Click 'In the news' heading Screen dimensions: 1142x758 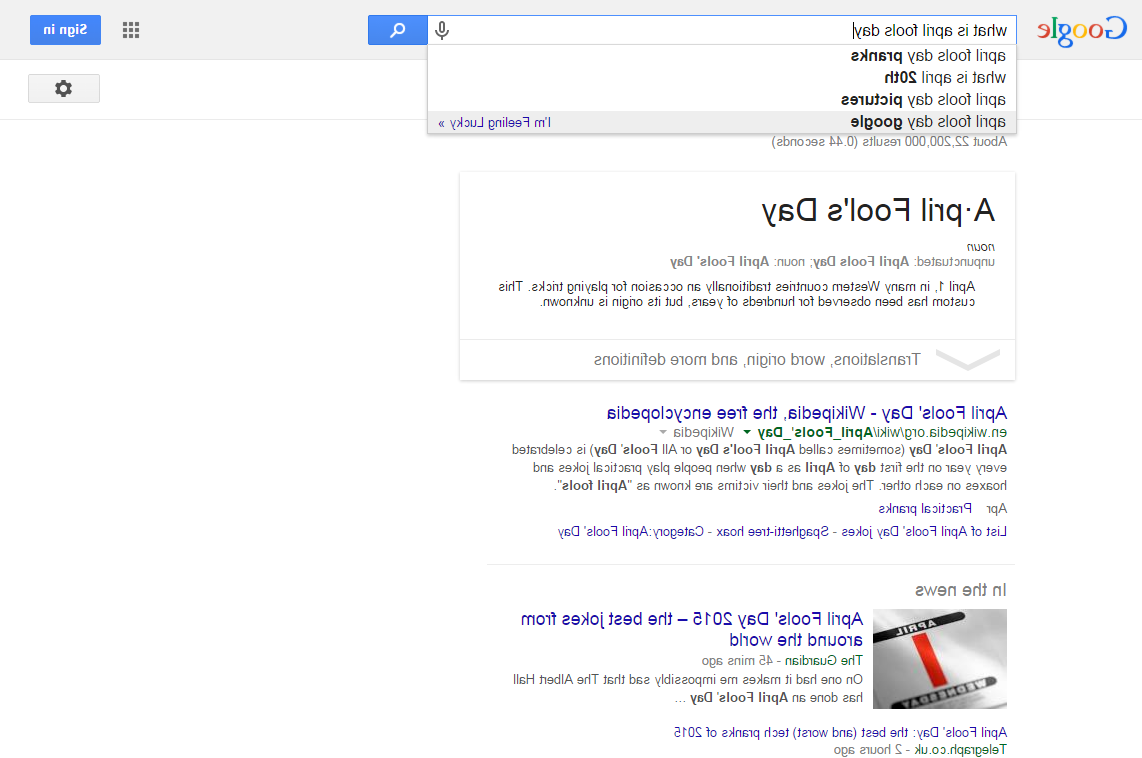pos(961,590)
